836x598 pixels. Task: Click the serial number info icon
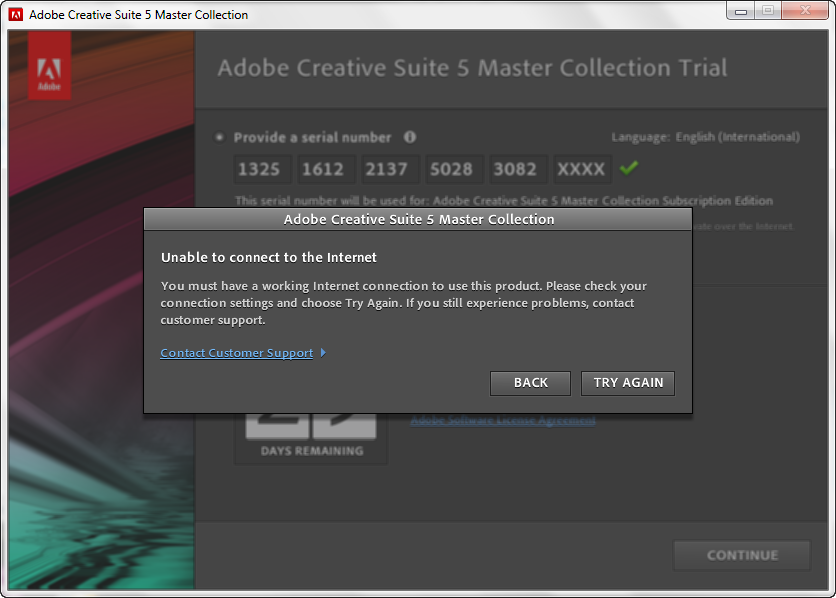pos(409,137)
